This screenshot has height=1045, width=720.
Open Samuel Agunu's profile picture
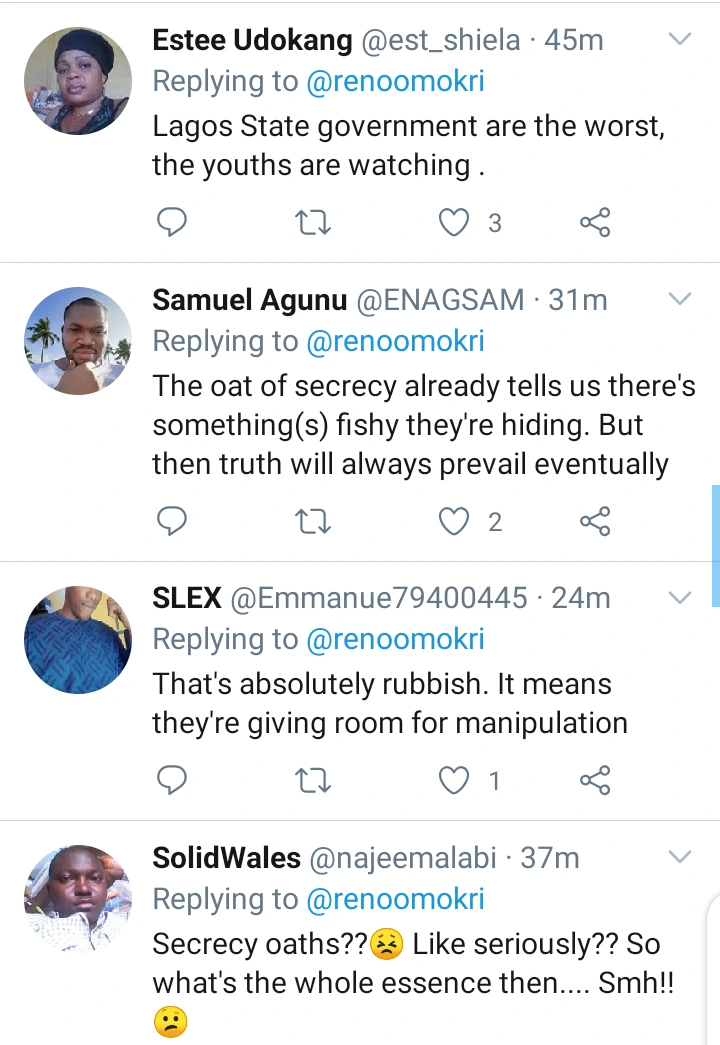(78, 341)
